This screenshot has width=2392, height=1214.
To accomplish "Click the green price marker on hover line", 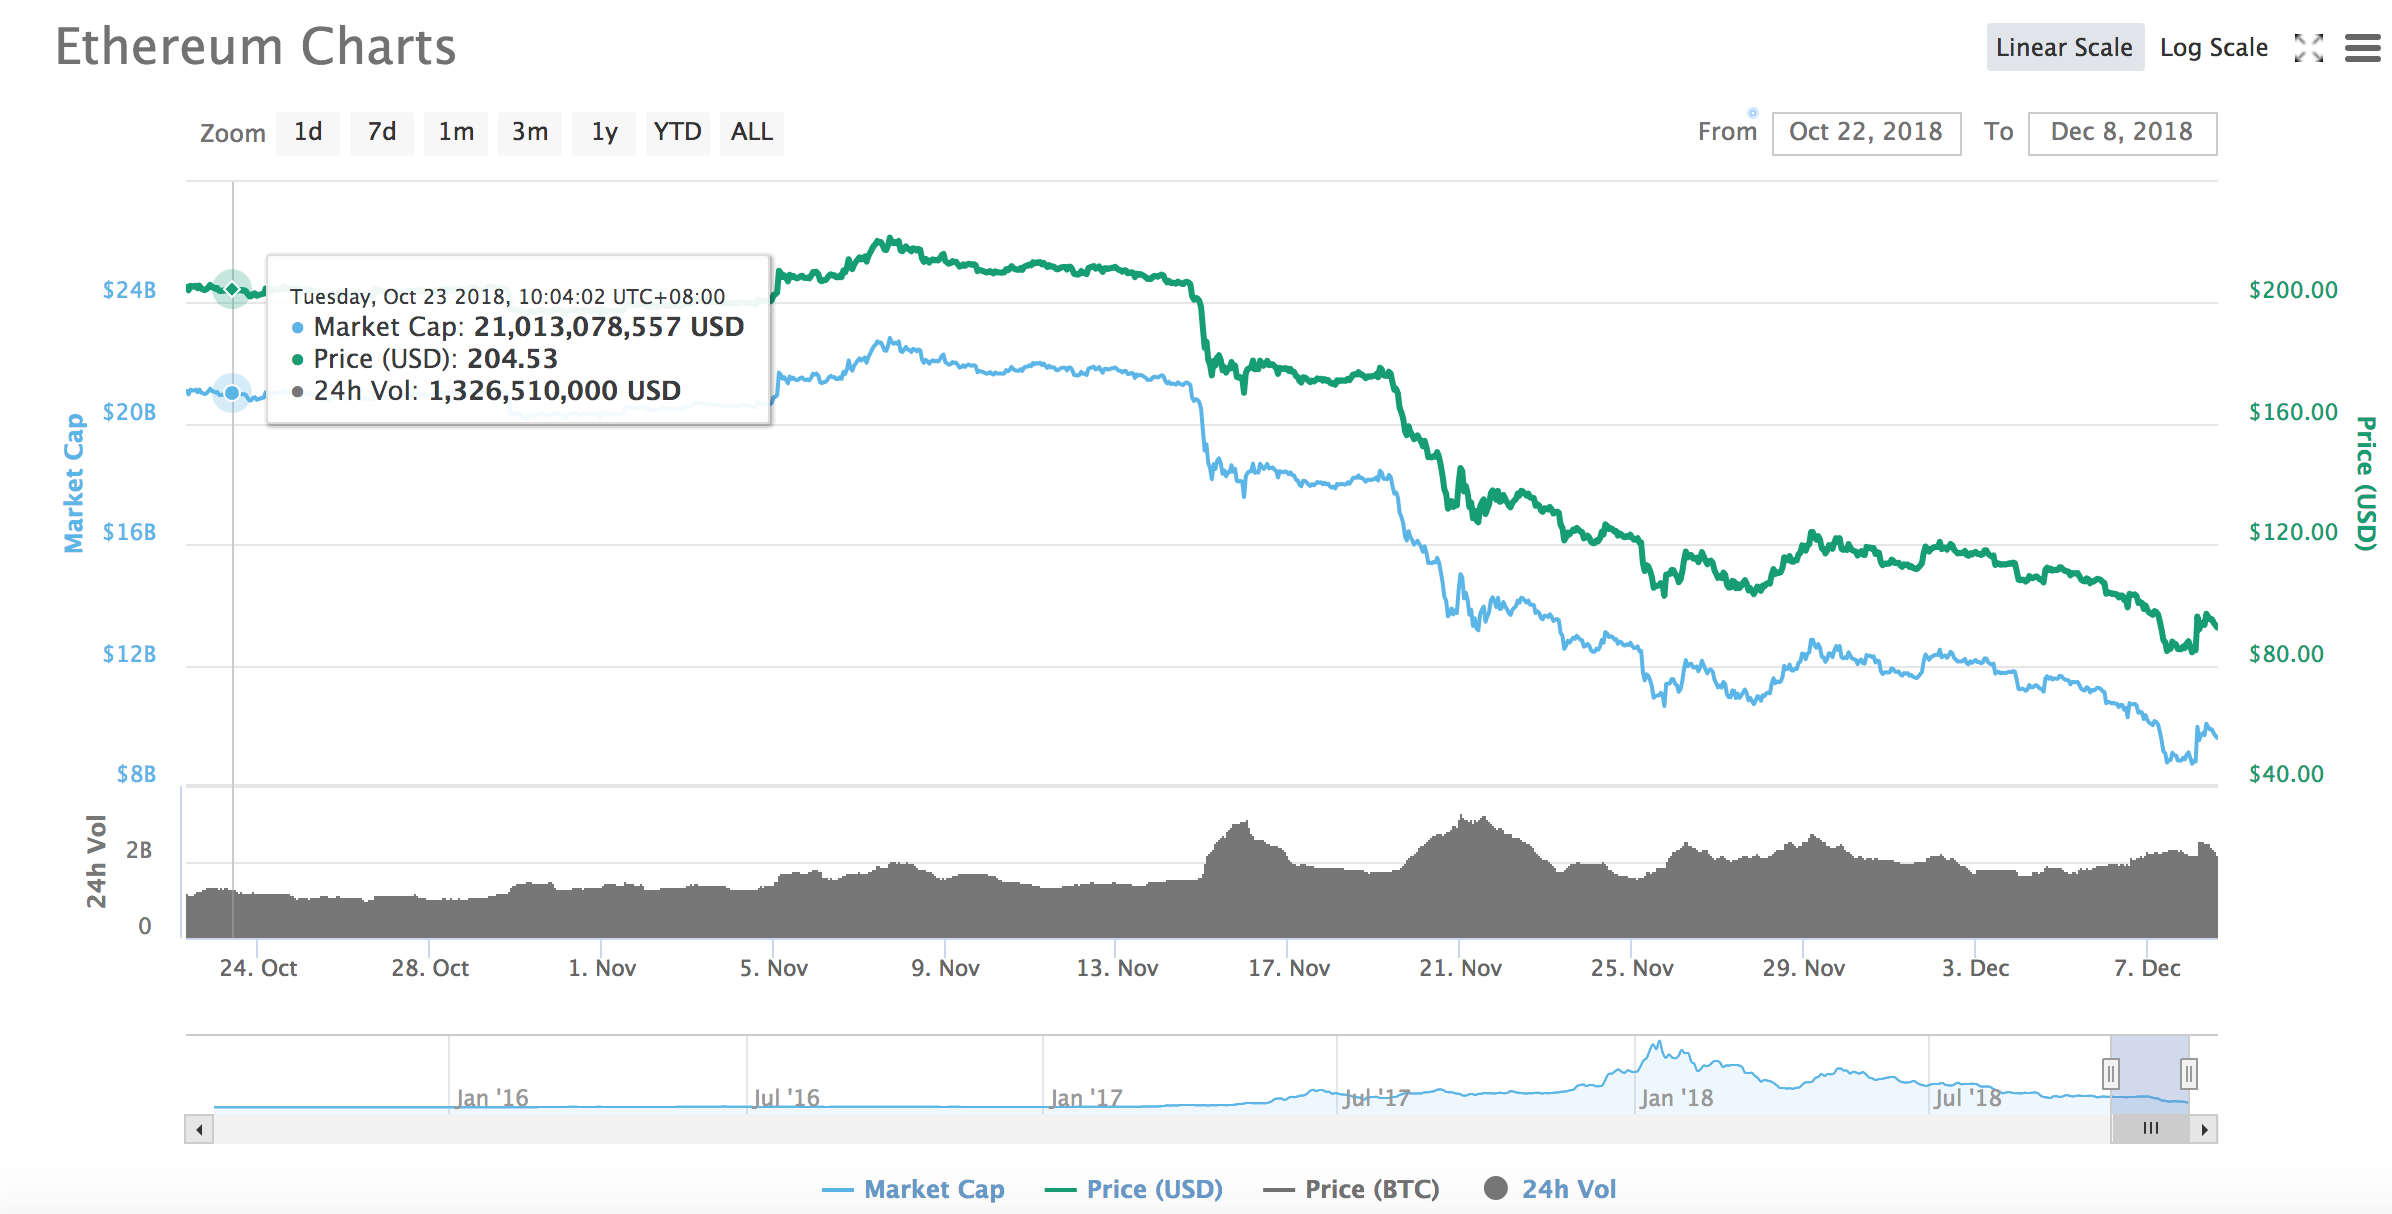I will [x=232, y=289].
